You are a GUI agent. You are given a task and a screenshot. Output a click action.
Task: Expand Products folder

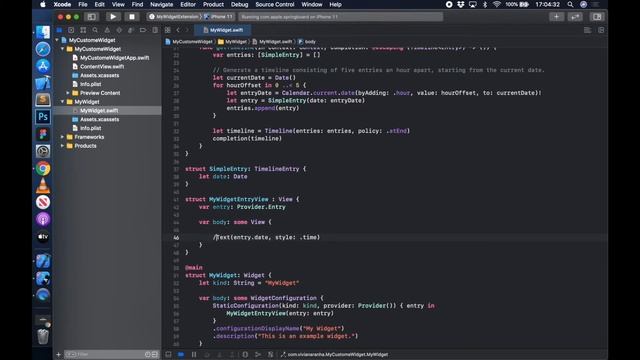[x=62, y=146]
